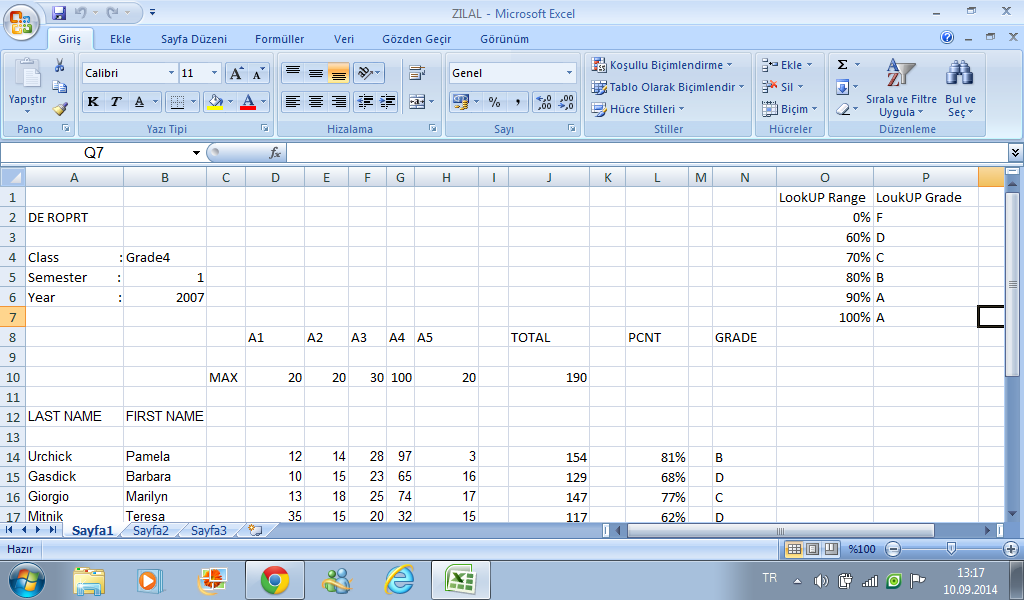
Task: Copy selection icon in Pano group
Action: tap(59, 87)
